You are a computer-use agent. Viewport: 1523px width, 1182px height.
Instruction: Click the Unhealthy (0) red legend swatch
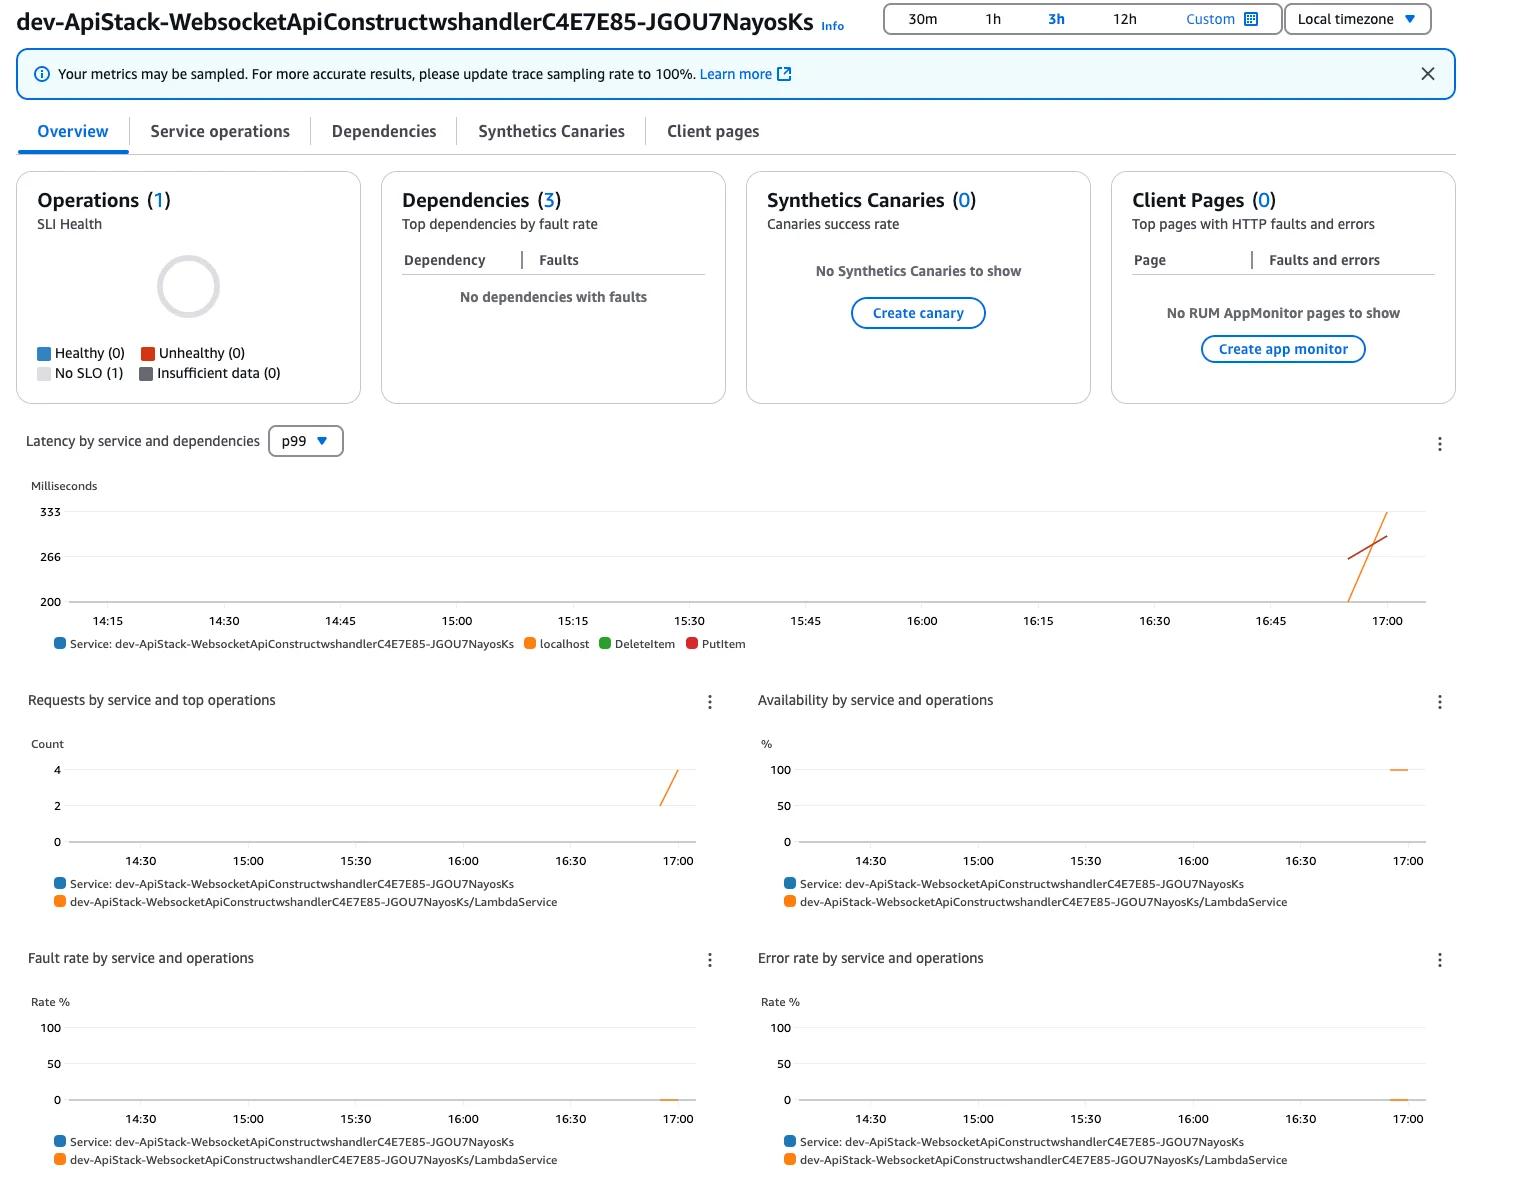point(148,353)
